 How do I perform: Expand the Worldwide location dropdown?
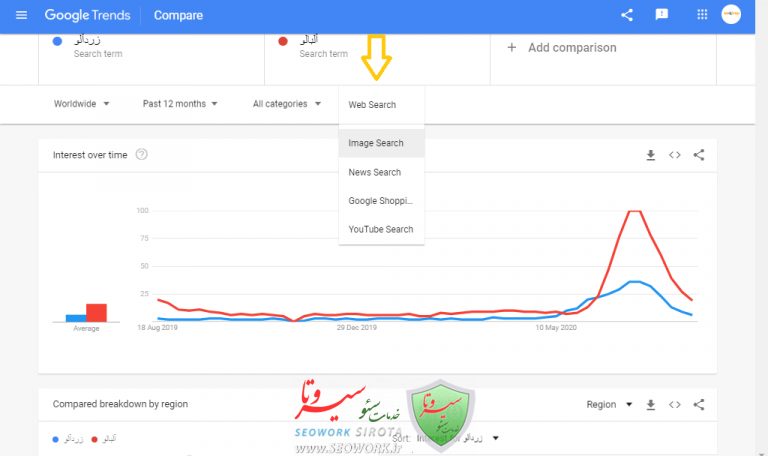82,104
